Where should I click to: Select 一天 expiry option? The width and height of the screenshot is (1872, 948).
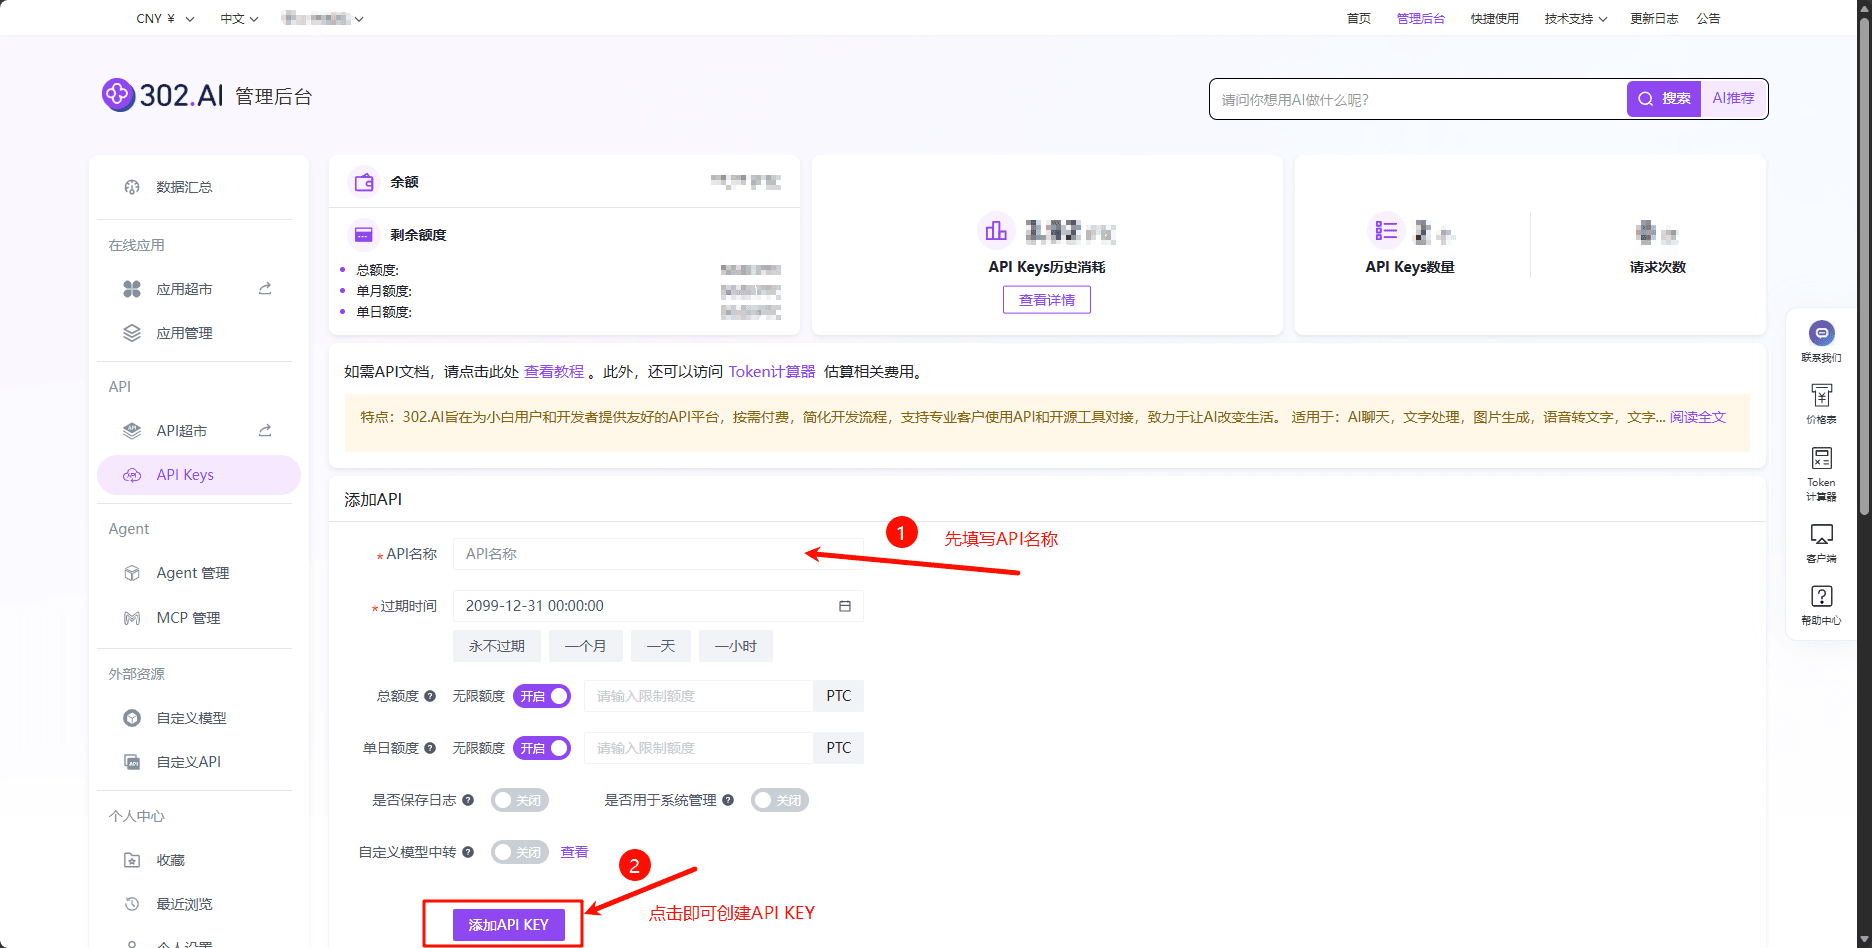(661, 646)
